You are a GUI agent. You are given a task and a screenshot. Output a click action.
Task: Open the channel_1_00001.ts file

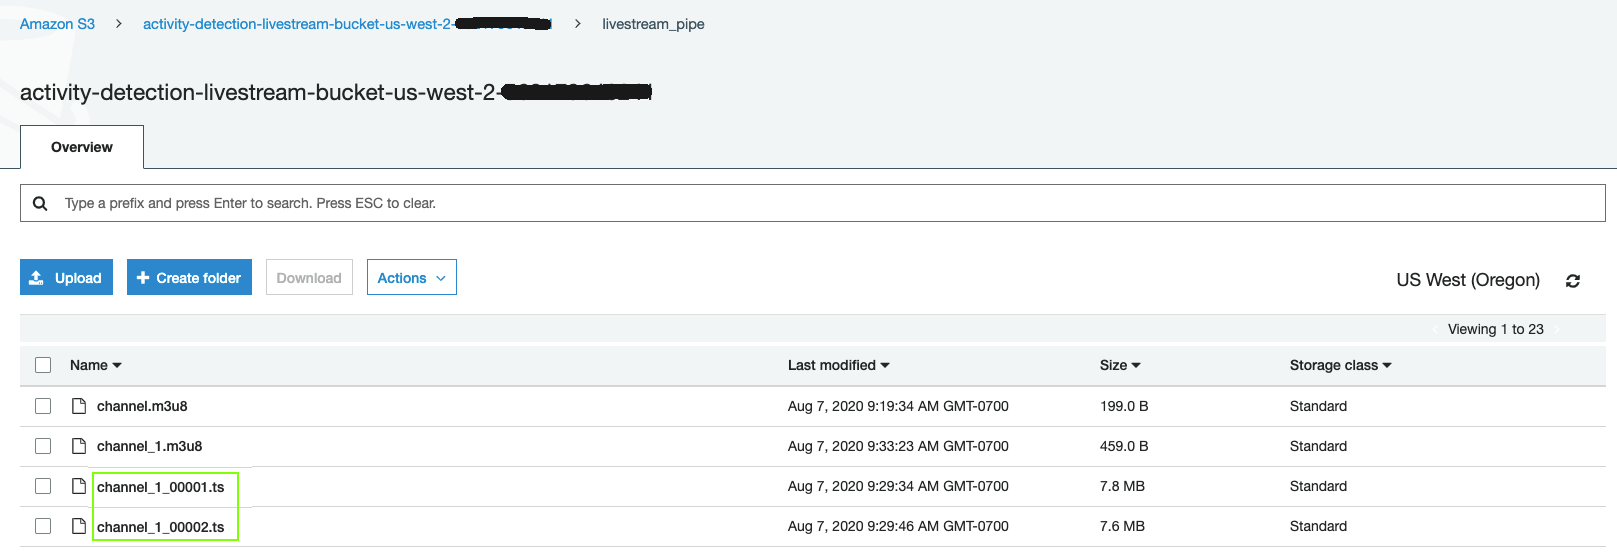(161, 487)
